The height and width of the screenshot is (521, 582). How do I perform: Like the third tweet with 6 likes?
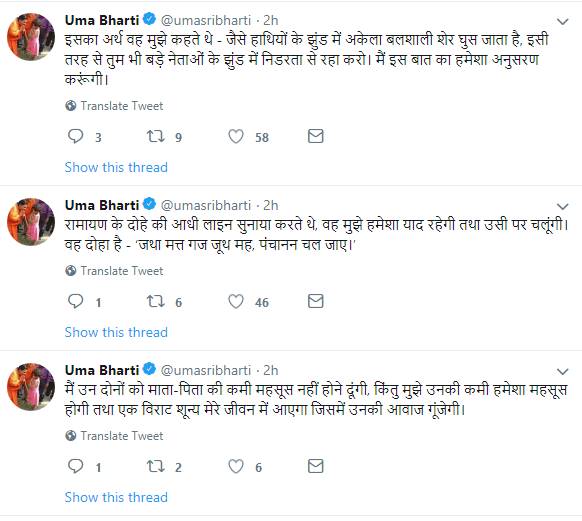236,466
